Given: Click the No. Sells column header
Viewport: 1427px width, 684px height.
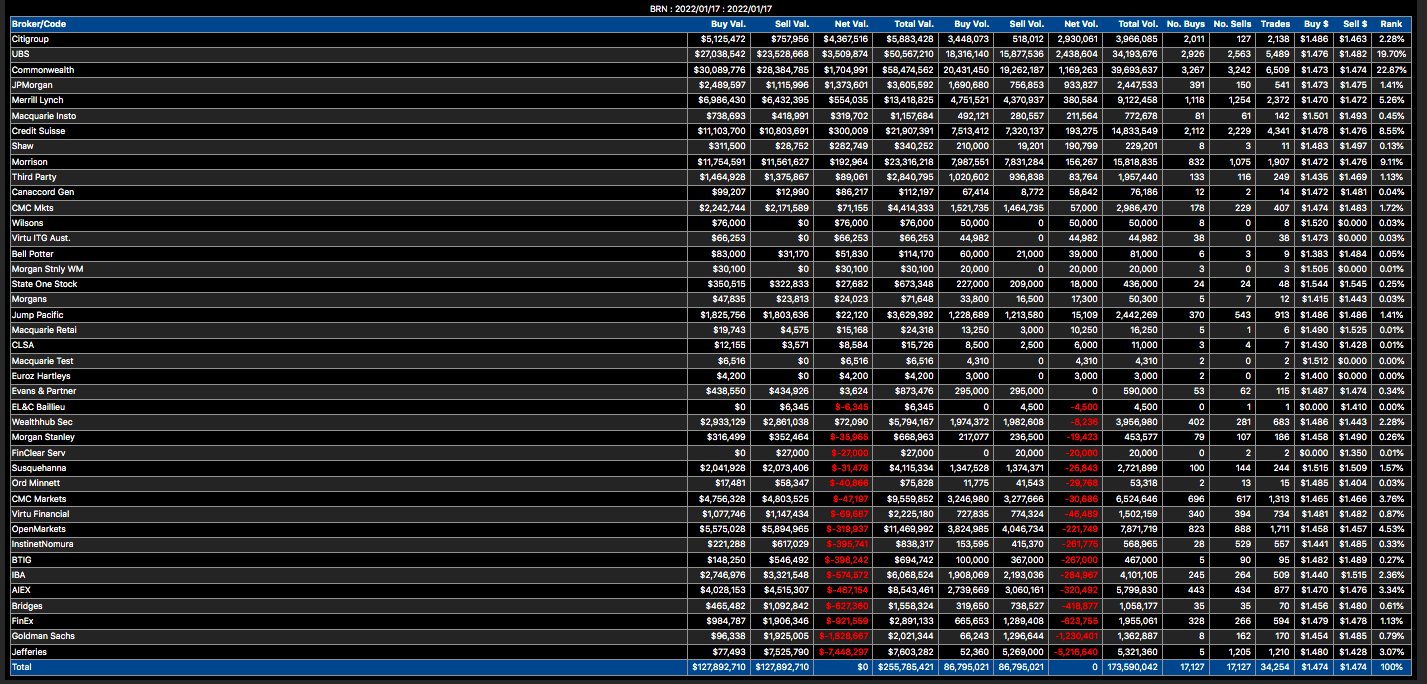Looking at the screenshot, I should pyautogui.click(x=1233, y=23).
